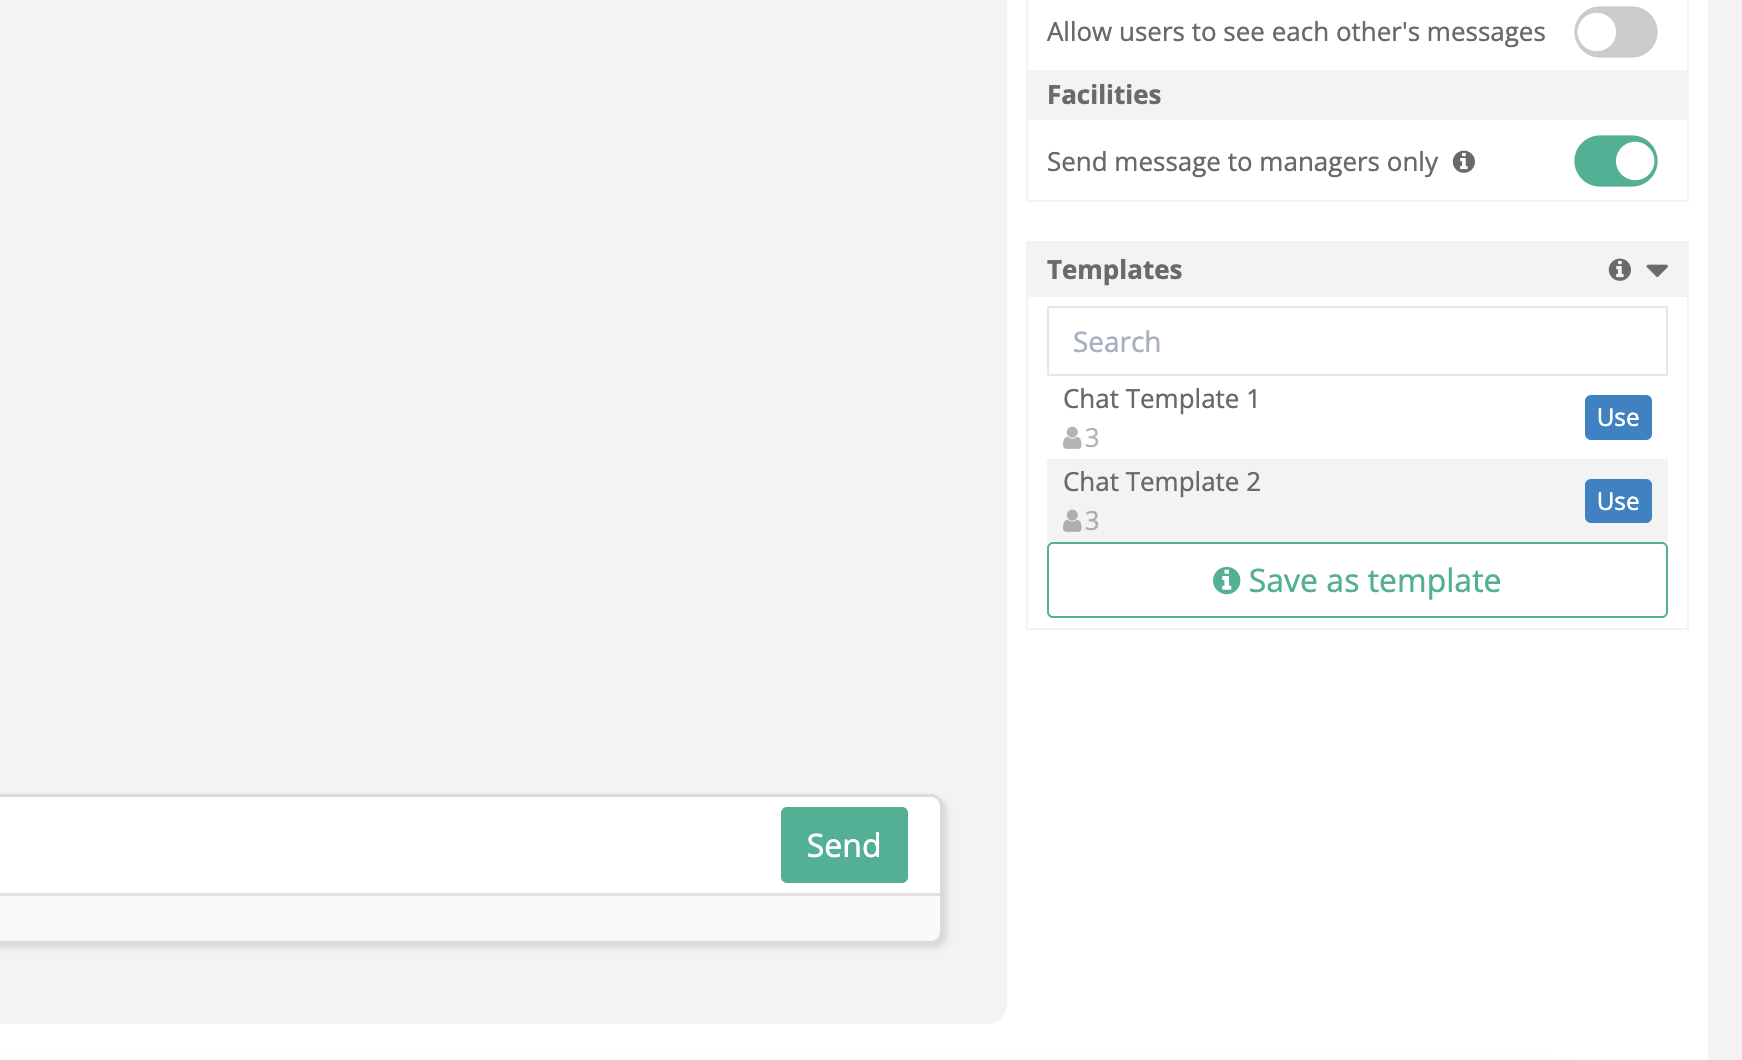Focus the template Search field
This screenshot has height=1060, width=1742.
coord(1356,342)
